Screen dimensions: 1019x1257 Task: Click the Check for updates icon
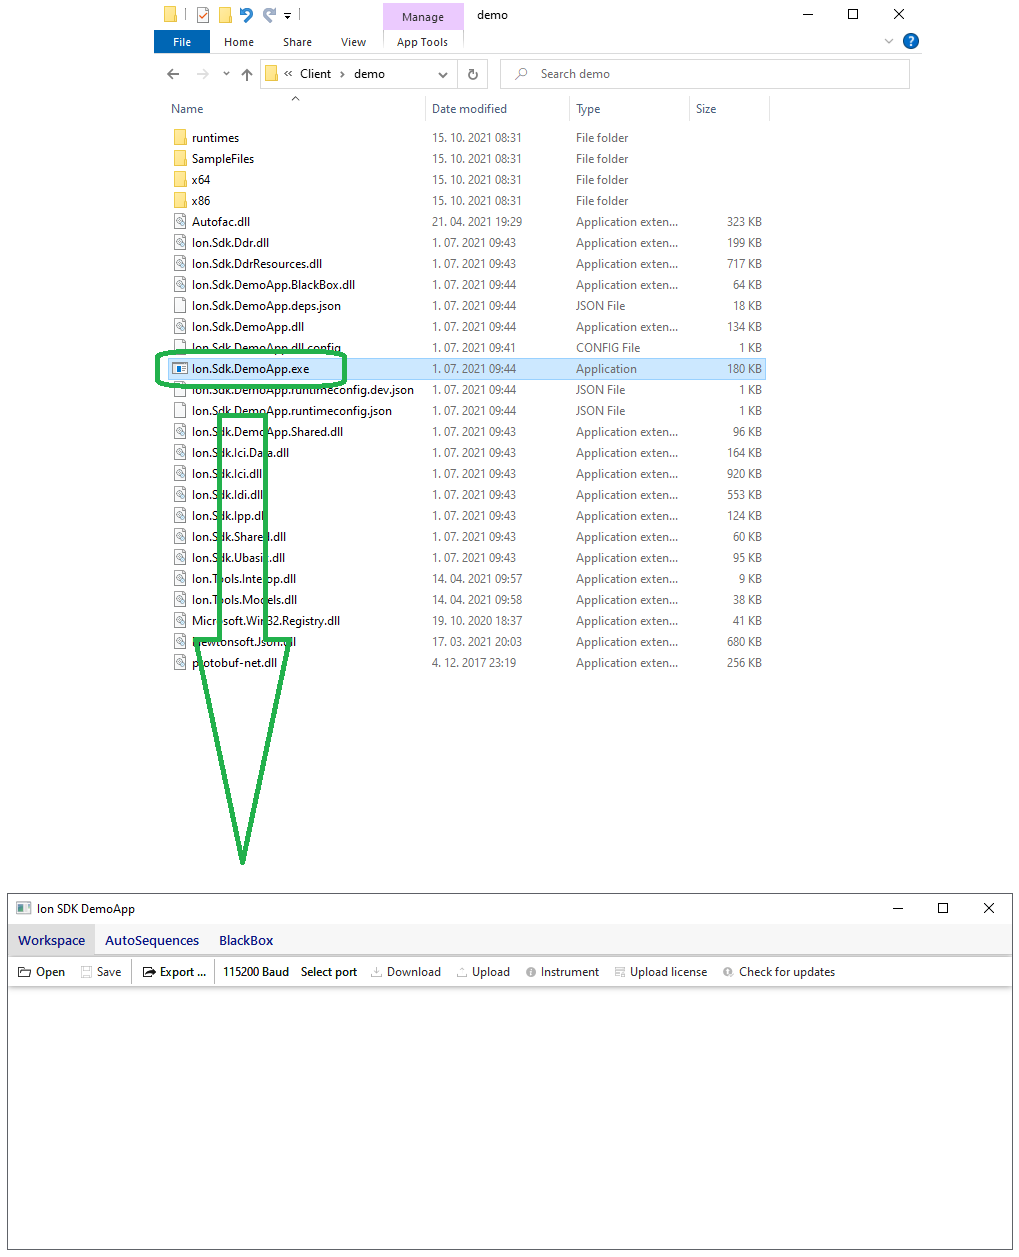click(x=728, y=972)
